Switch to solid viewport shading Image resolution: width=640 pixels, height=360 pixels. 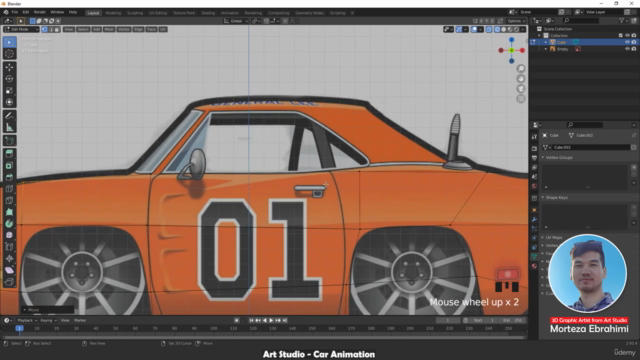tap(504, 29)
